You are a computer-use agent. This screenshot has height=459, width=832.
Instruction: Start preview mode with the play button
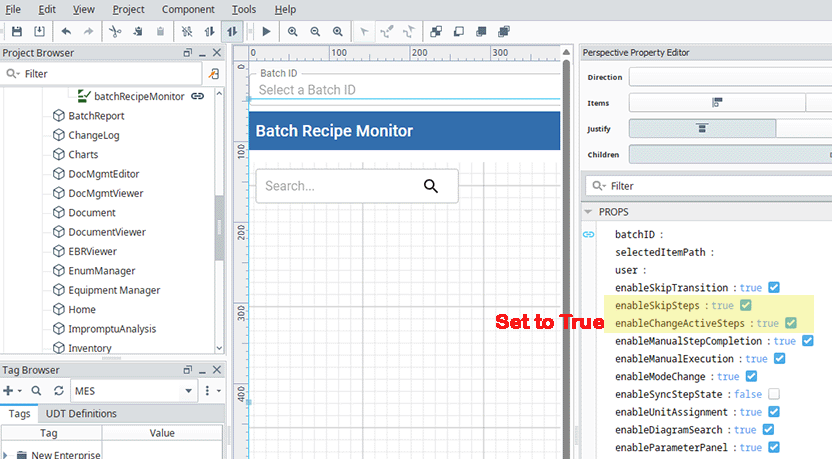point(266,32)
